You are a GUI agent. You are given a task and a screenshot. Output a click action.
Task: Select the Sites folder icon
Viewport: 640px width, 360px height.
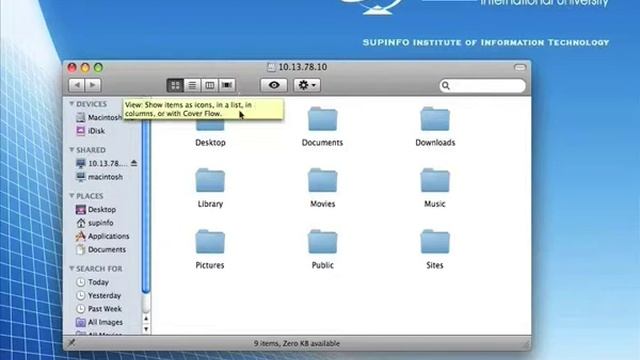435,241
